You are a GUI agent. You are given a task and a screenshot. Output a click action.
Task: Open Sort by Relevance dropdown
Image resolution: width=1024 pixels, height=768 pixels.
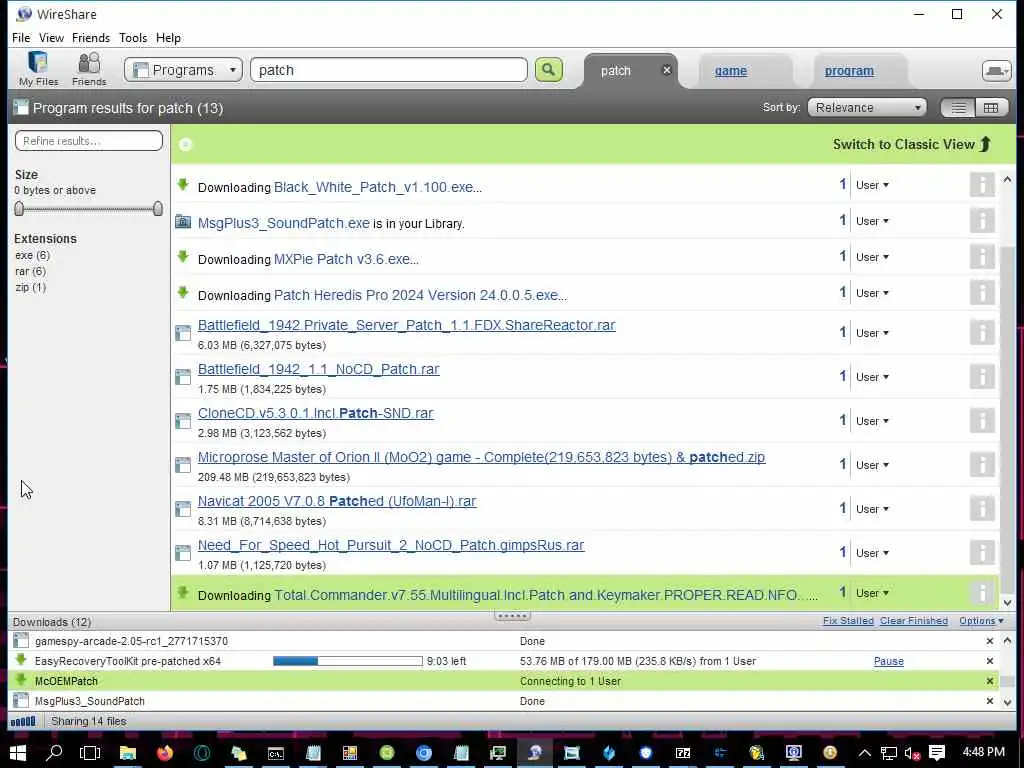[867, 108]
